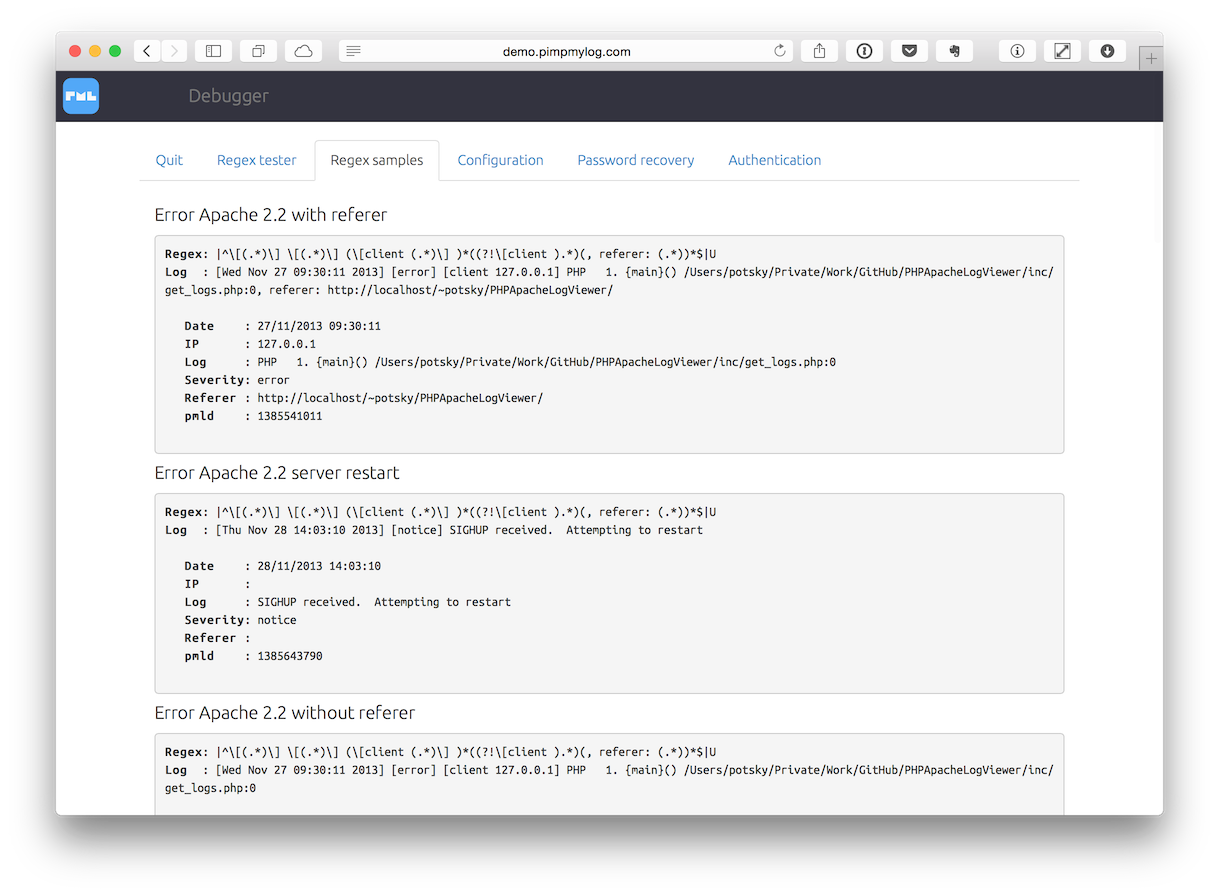Click heading "Error Apache 2.2 server restart"

pyautogui.click(x=277, y=473)
